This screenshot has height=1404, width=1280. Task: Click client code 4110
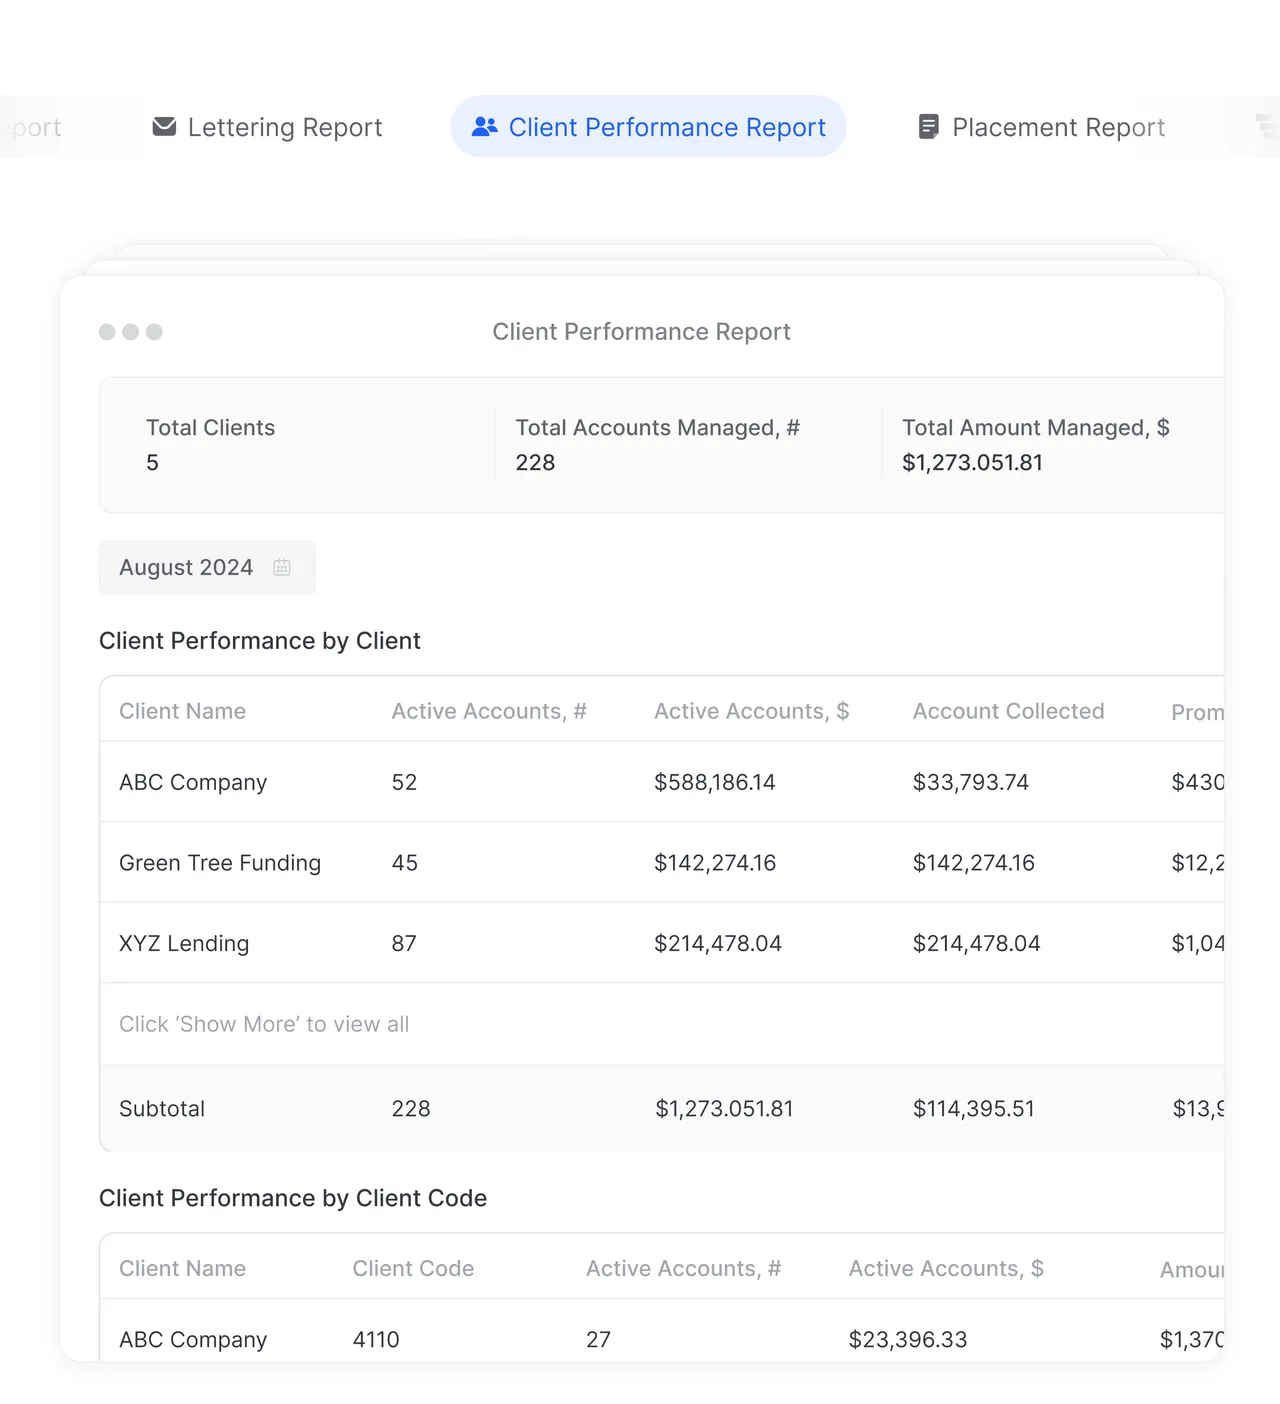click(x=376, y=1339)
